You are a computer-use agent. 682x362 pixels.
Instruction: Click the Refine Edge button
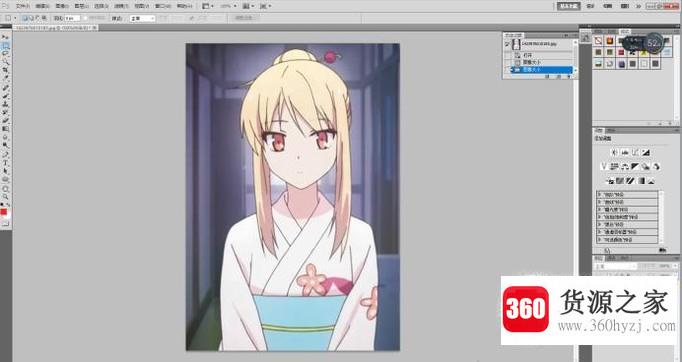(x=247, y=18)
